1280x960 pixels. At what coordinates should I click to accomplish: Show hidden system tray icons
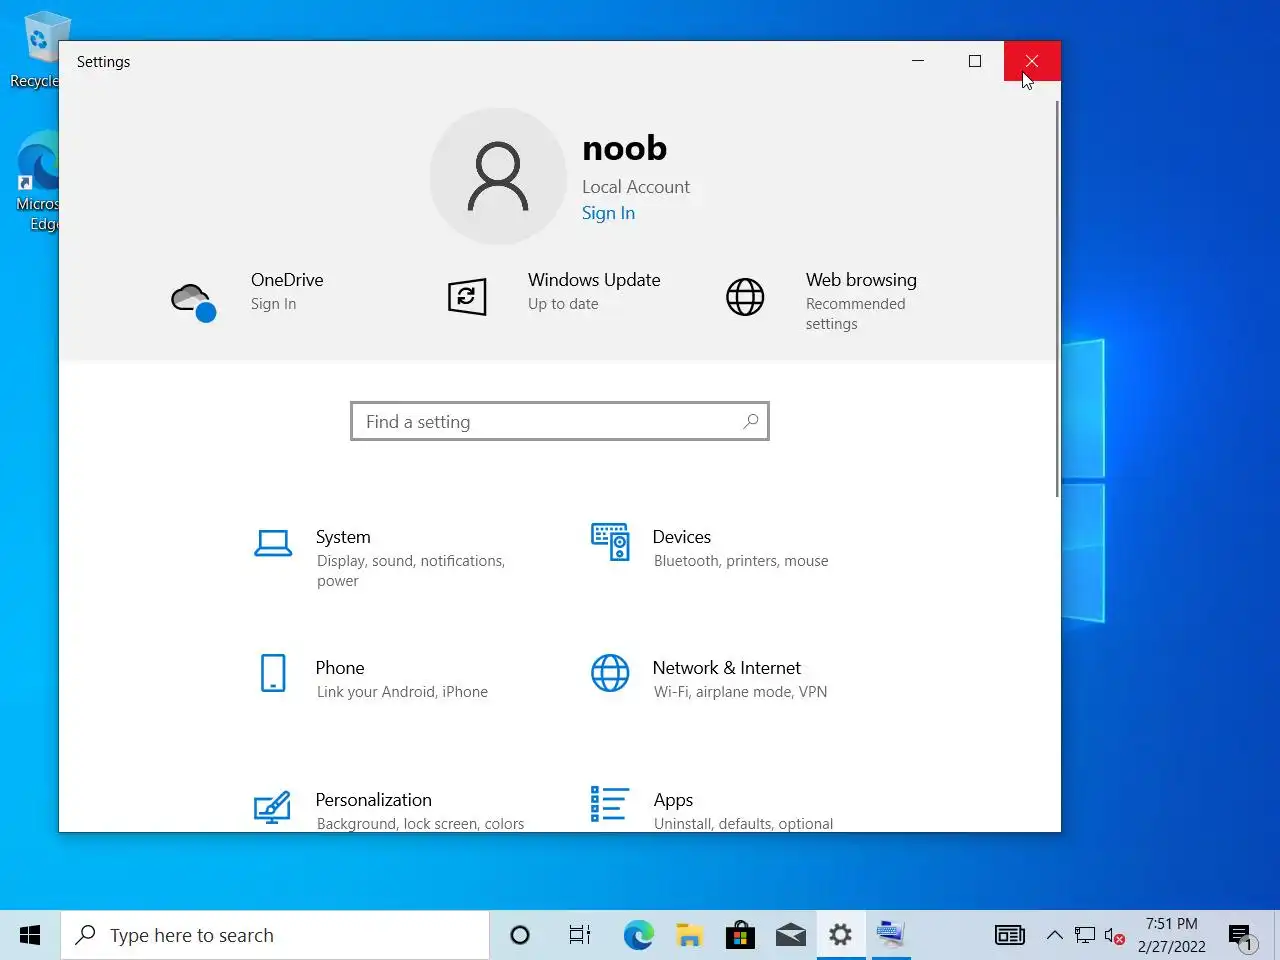(x=1054, y=935)
